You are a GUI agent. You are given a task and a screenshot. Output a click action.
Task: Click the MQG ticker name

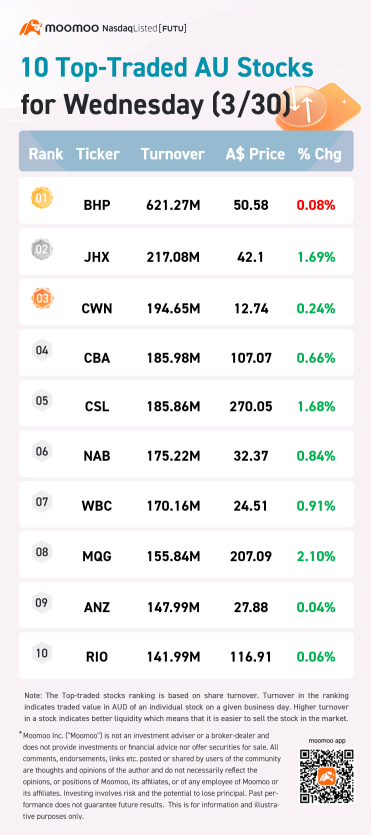[97, 556]
